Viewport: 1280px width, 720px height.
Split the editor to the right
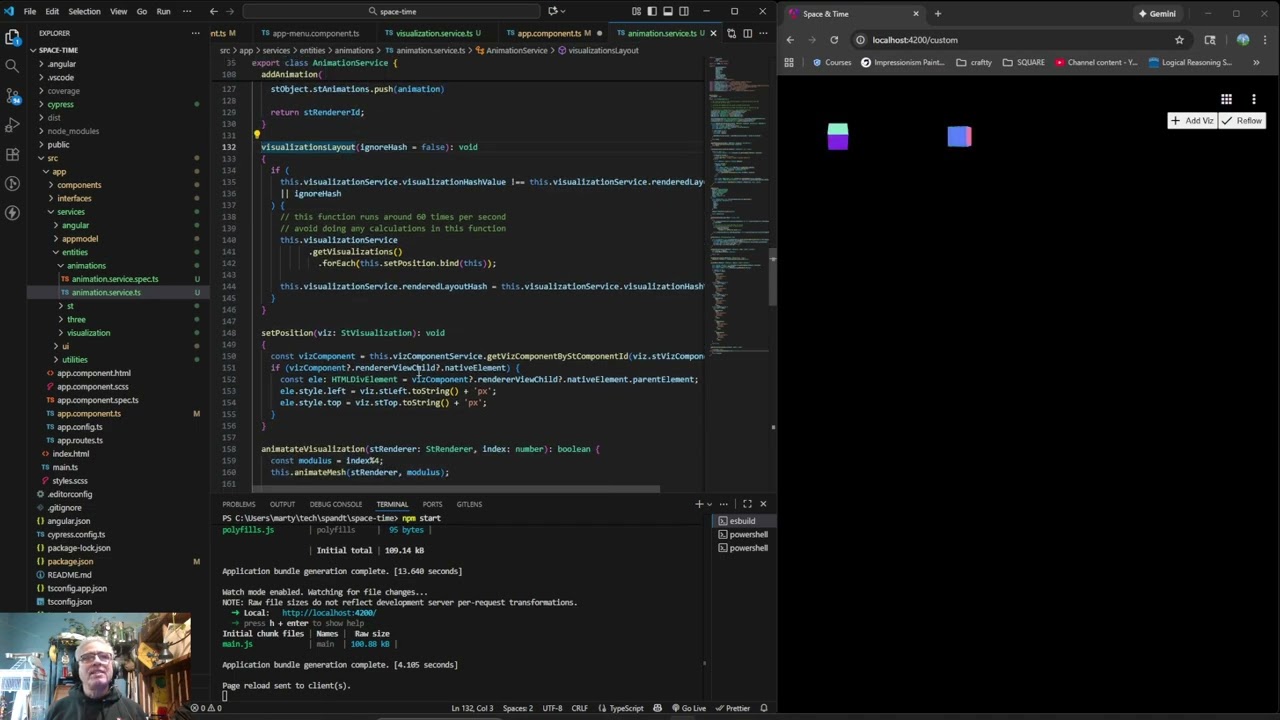747,33
